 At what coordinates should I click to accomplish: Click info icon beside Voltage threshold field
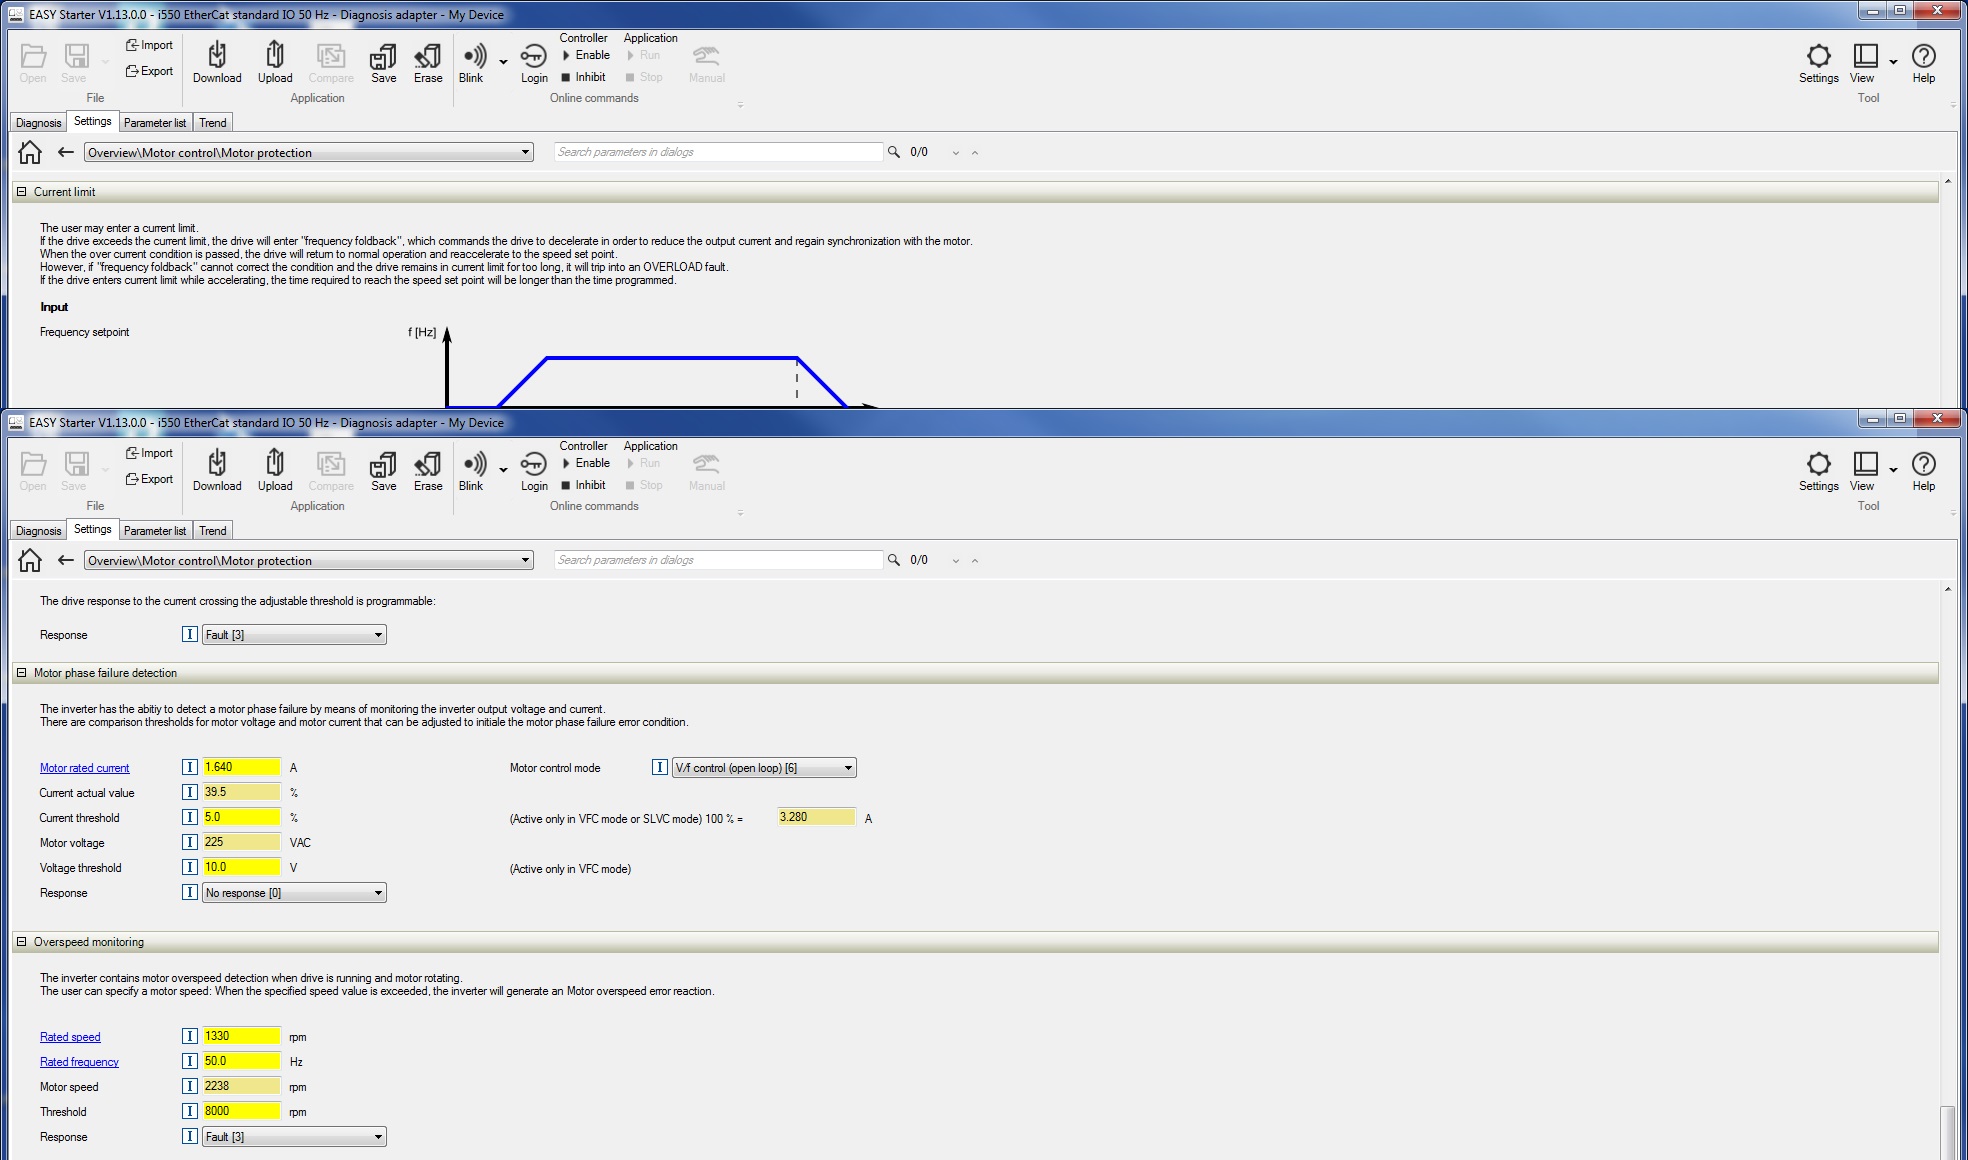189,867
